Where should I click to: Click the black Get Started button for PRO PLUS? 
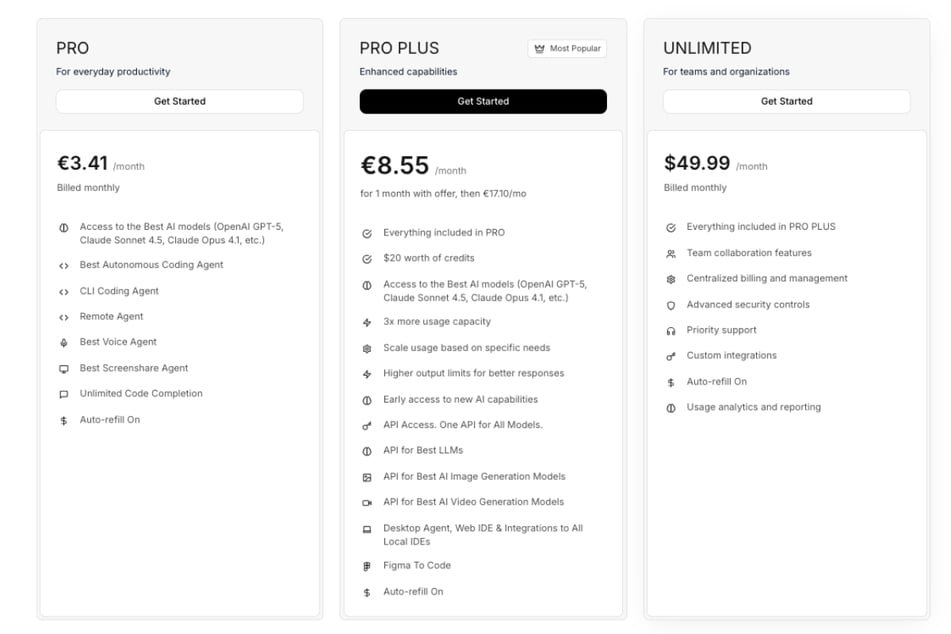[483, 101]
